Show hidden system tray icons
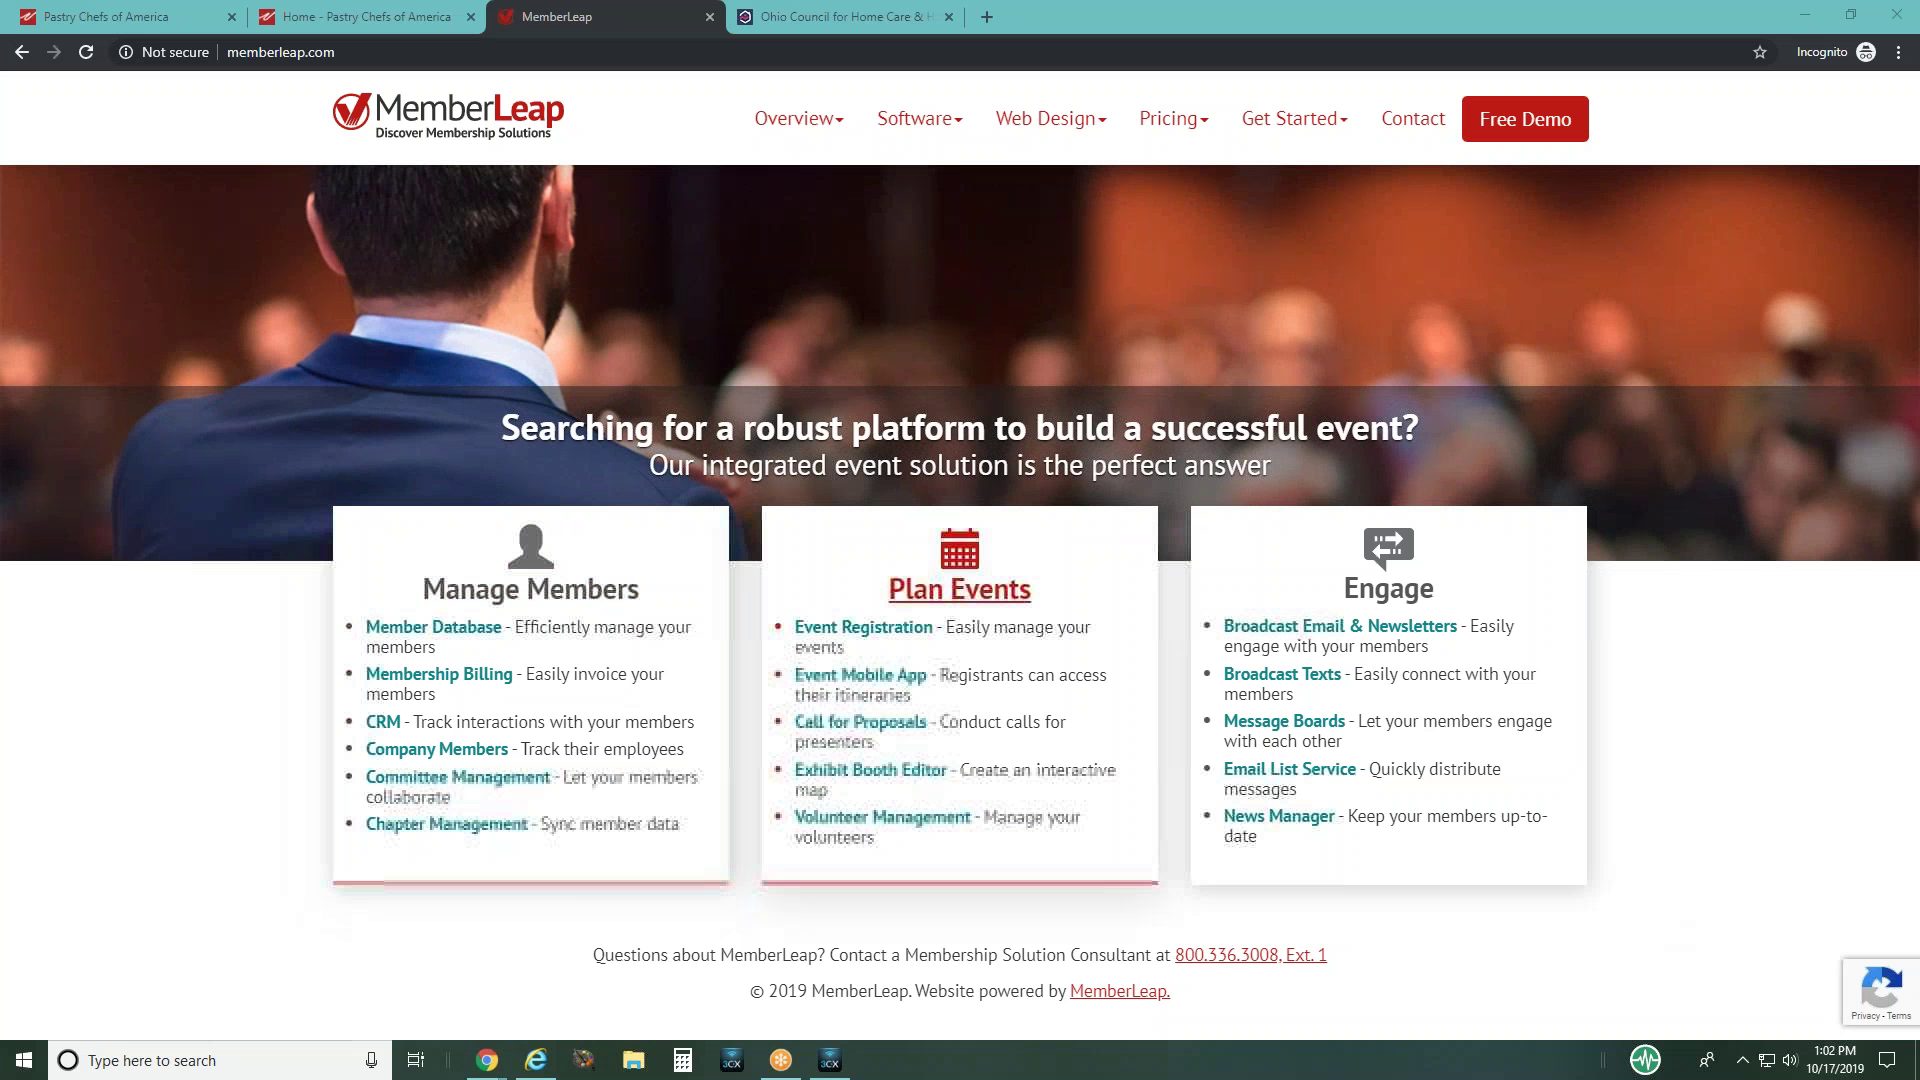This screenshot has height=1080, width=1920. [1742, 1060]
